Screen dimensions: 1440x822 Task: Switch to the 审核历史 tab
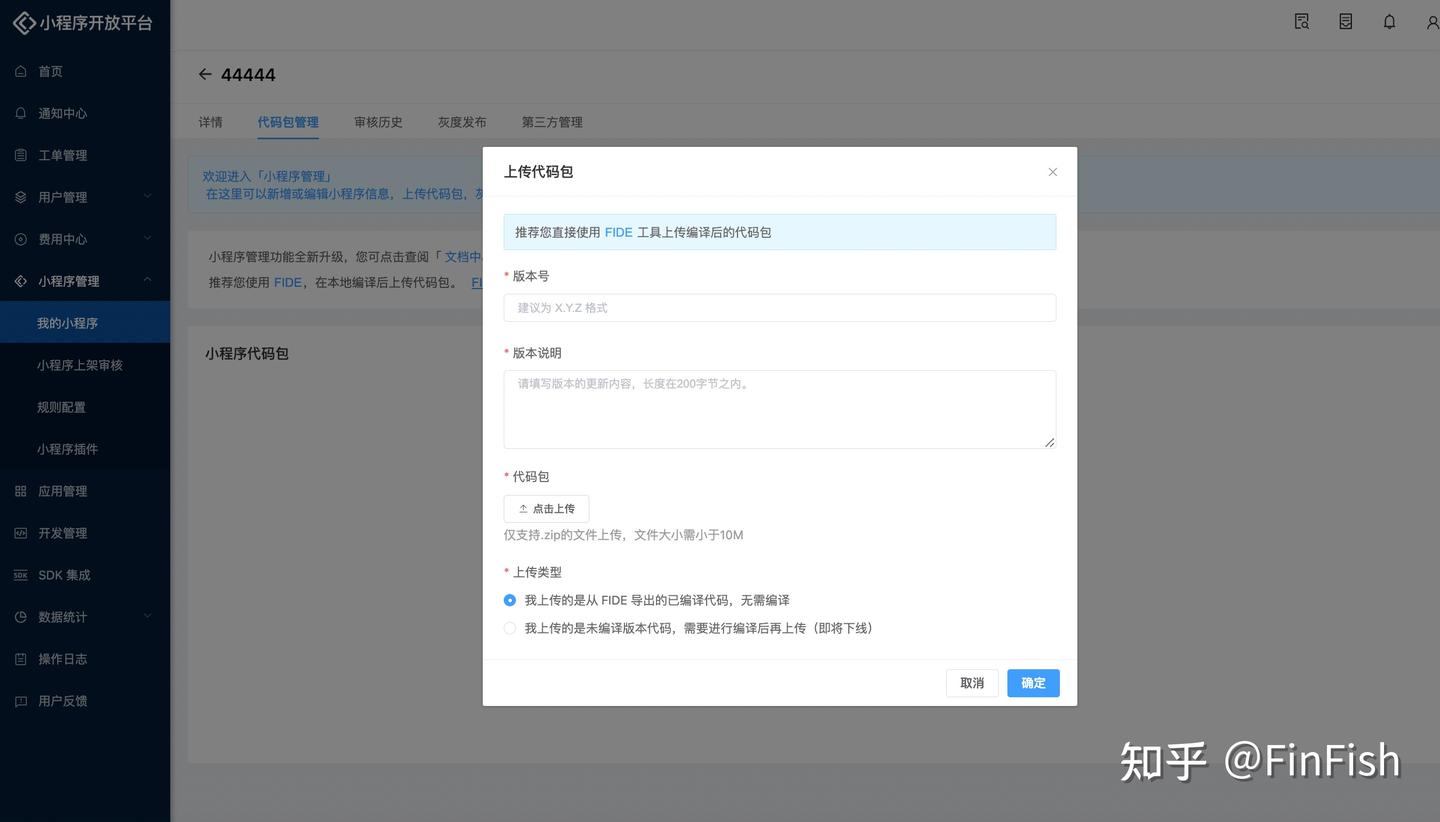click(378, 122)
